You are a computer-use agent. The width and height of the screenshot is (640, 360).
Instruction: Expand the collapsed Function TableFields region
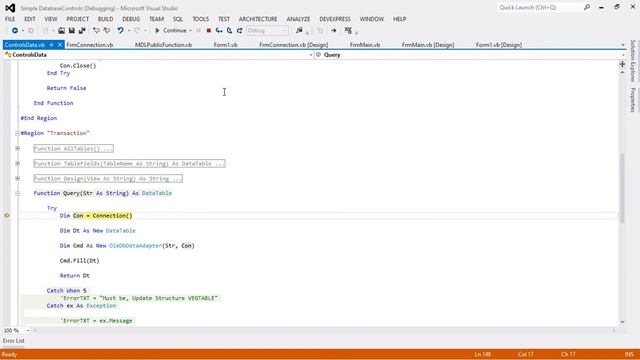pos(18,164)
